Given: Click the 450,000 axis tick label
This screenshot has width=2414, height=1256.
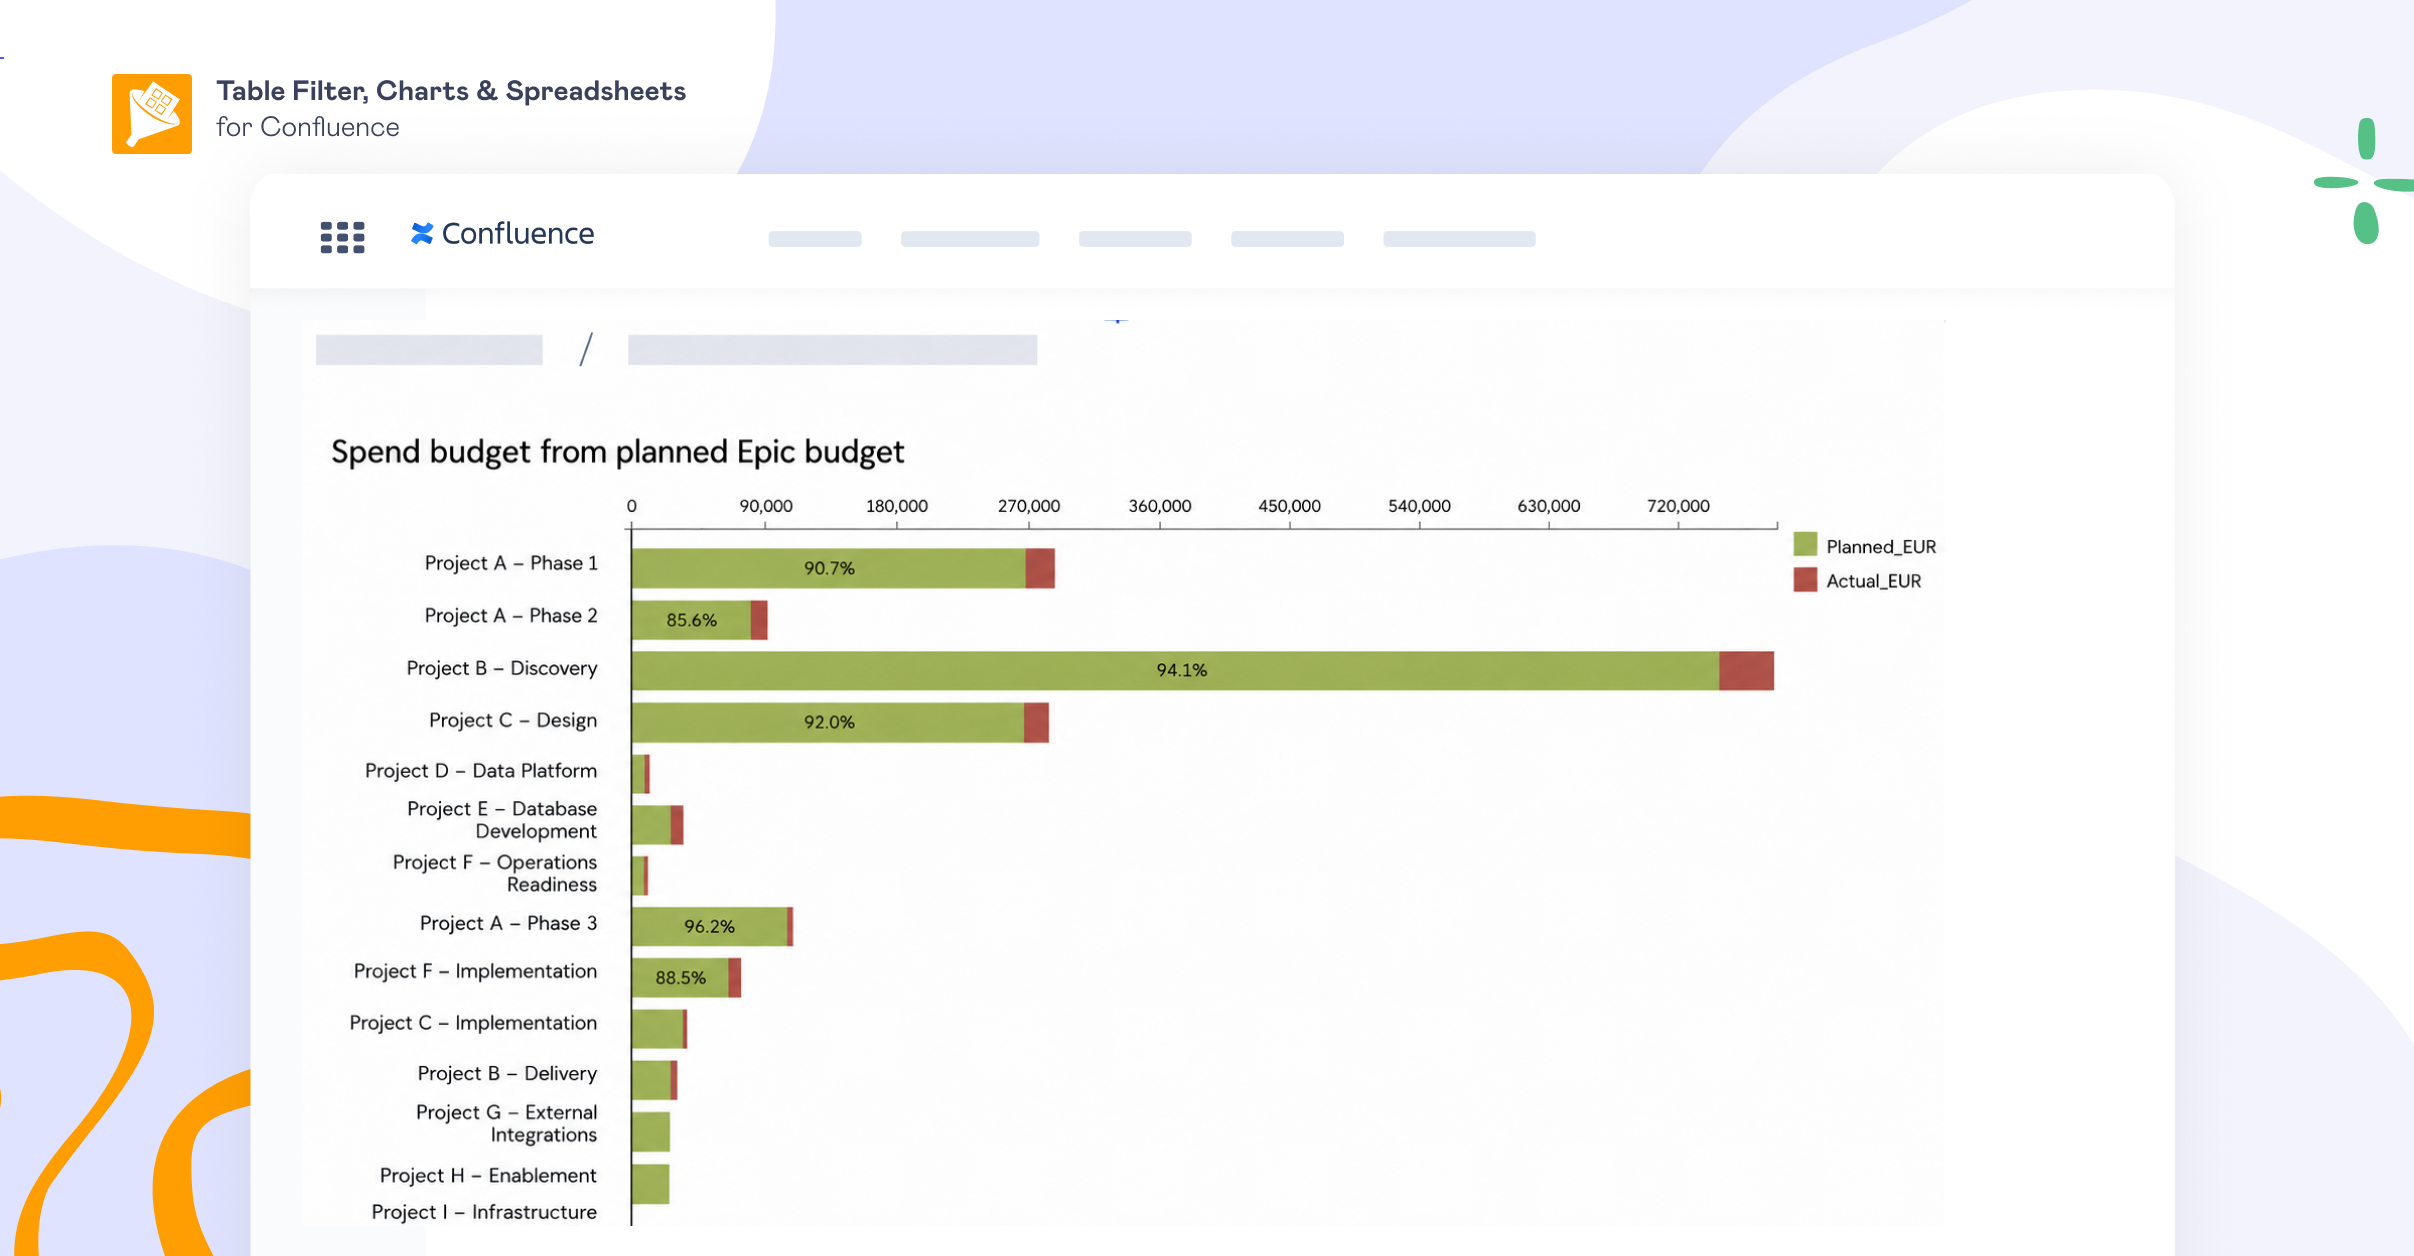Looking at the screenshot, I should coord(1290,506).
